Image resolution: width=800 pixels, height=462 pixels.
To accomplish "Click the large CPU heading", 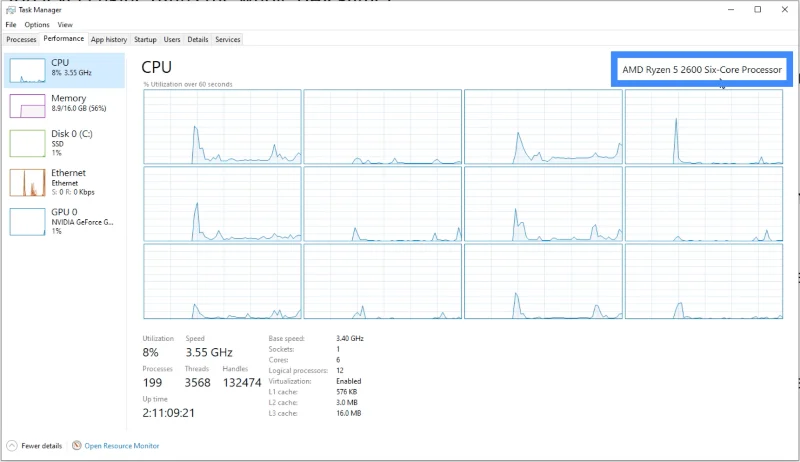I will 157,67.
